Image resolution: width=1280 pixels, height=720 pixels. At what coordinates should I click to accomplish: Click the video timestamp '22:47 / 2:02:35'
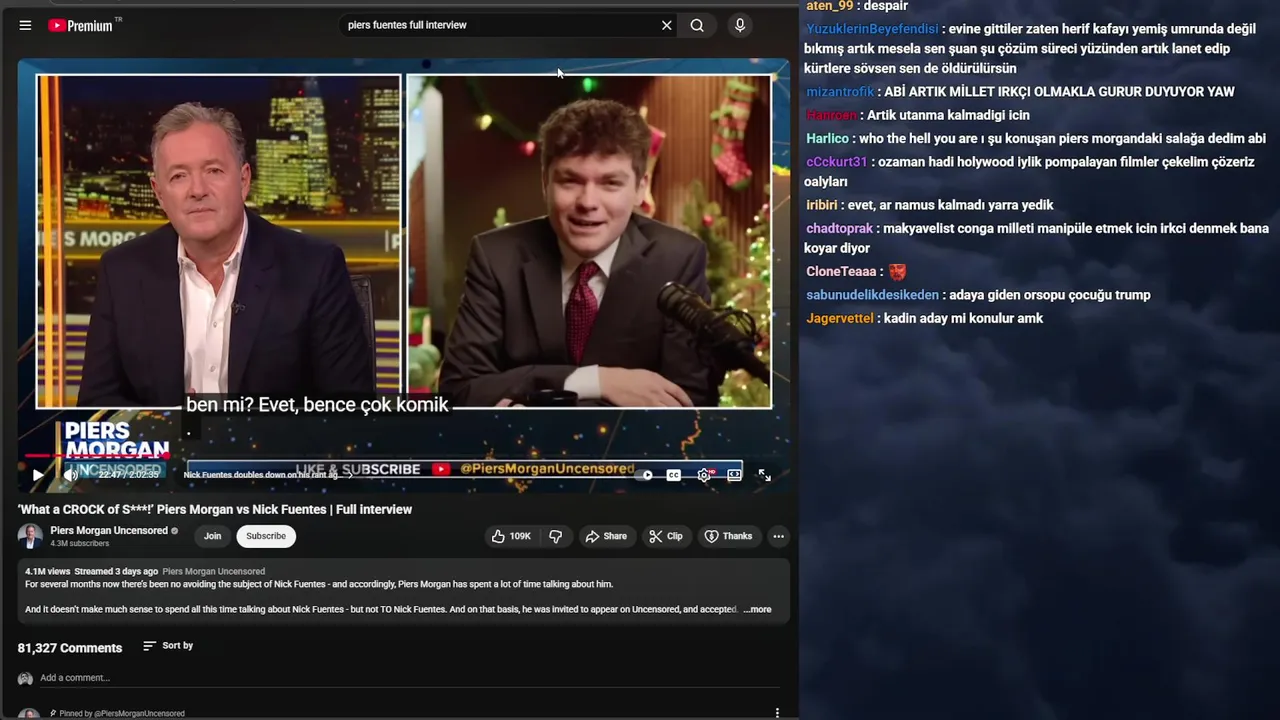point(128,475)
